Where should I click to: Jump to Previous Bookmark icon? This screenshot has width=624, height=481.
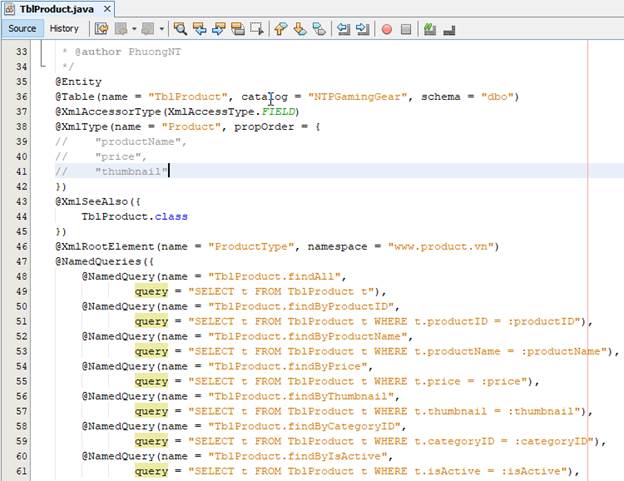(281, 29)
